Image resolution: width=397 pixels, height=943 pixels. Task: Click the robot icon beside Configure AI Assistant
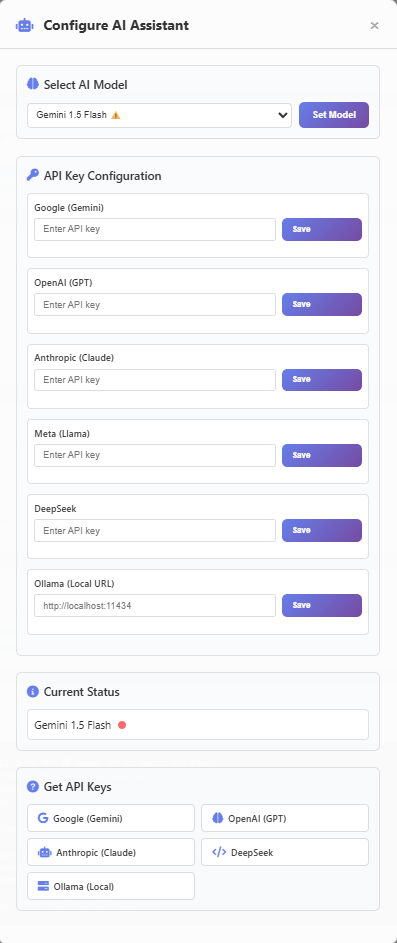(x=25, y=25)
